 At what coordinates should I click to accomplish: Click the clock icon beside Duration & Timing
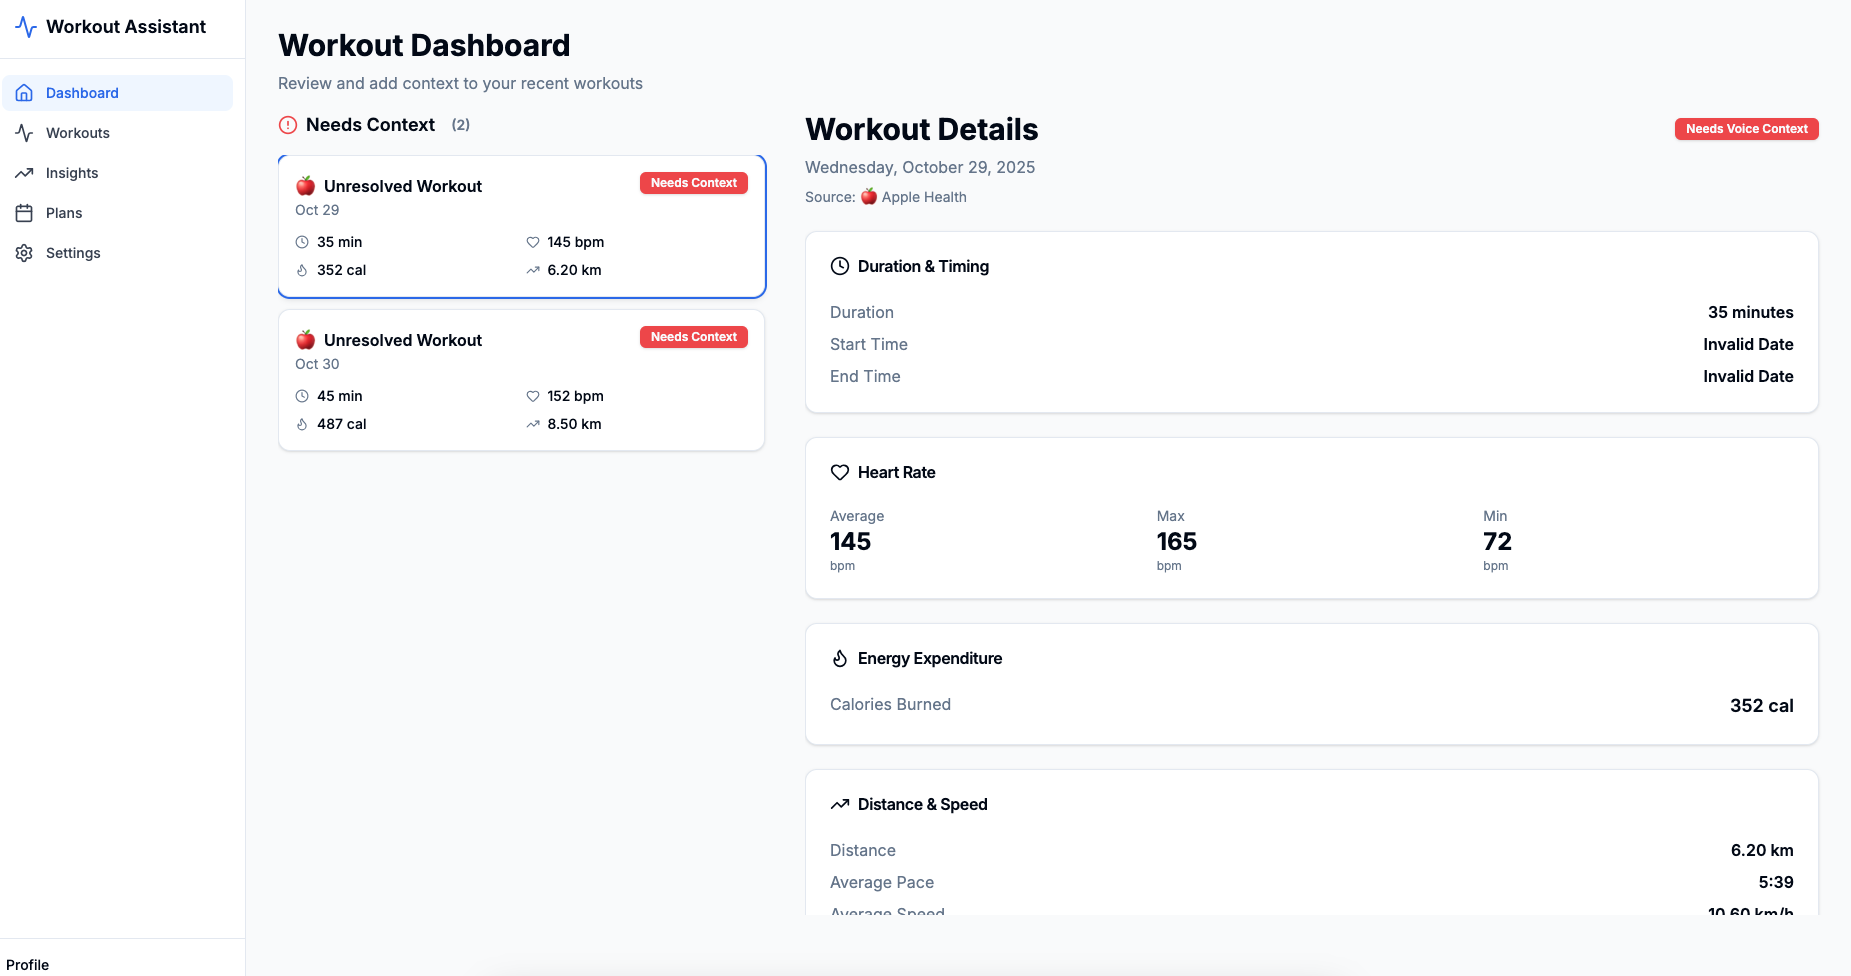pos(840,266)
